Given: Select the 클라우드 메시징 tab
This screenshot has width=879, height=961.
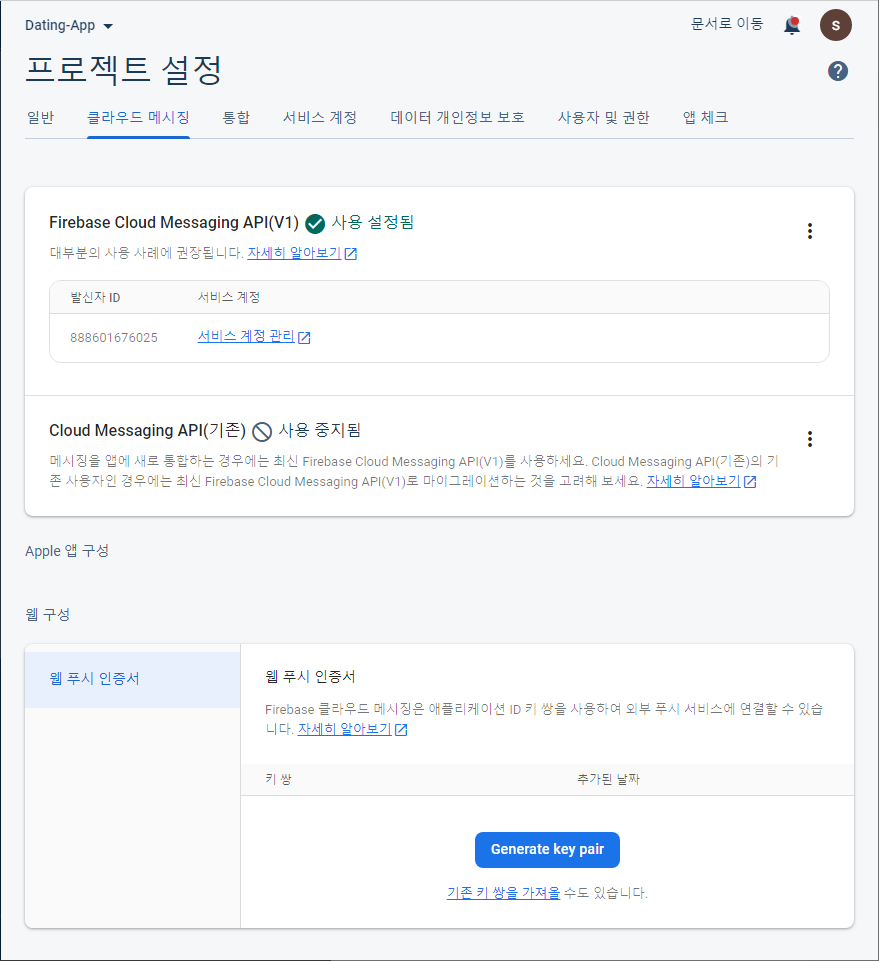Looking at the screenshot, I should [x=139, y=117].
